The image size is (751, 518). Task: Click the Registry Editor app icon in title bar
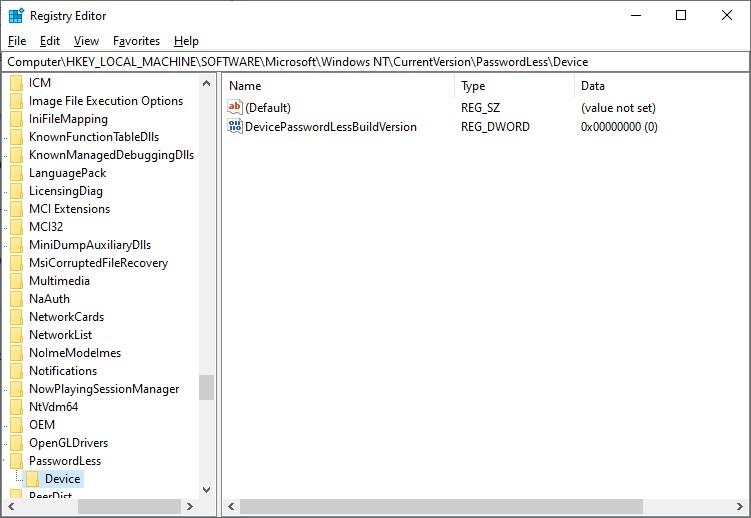pos(16,16)
